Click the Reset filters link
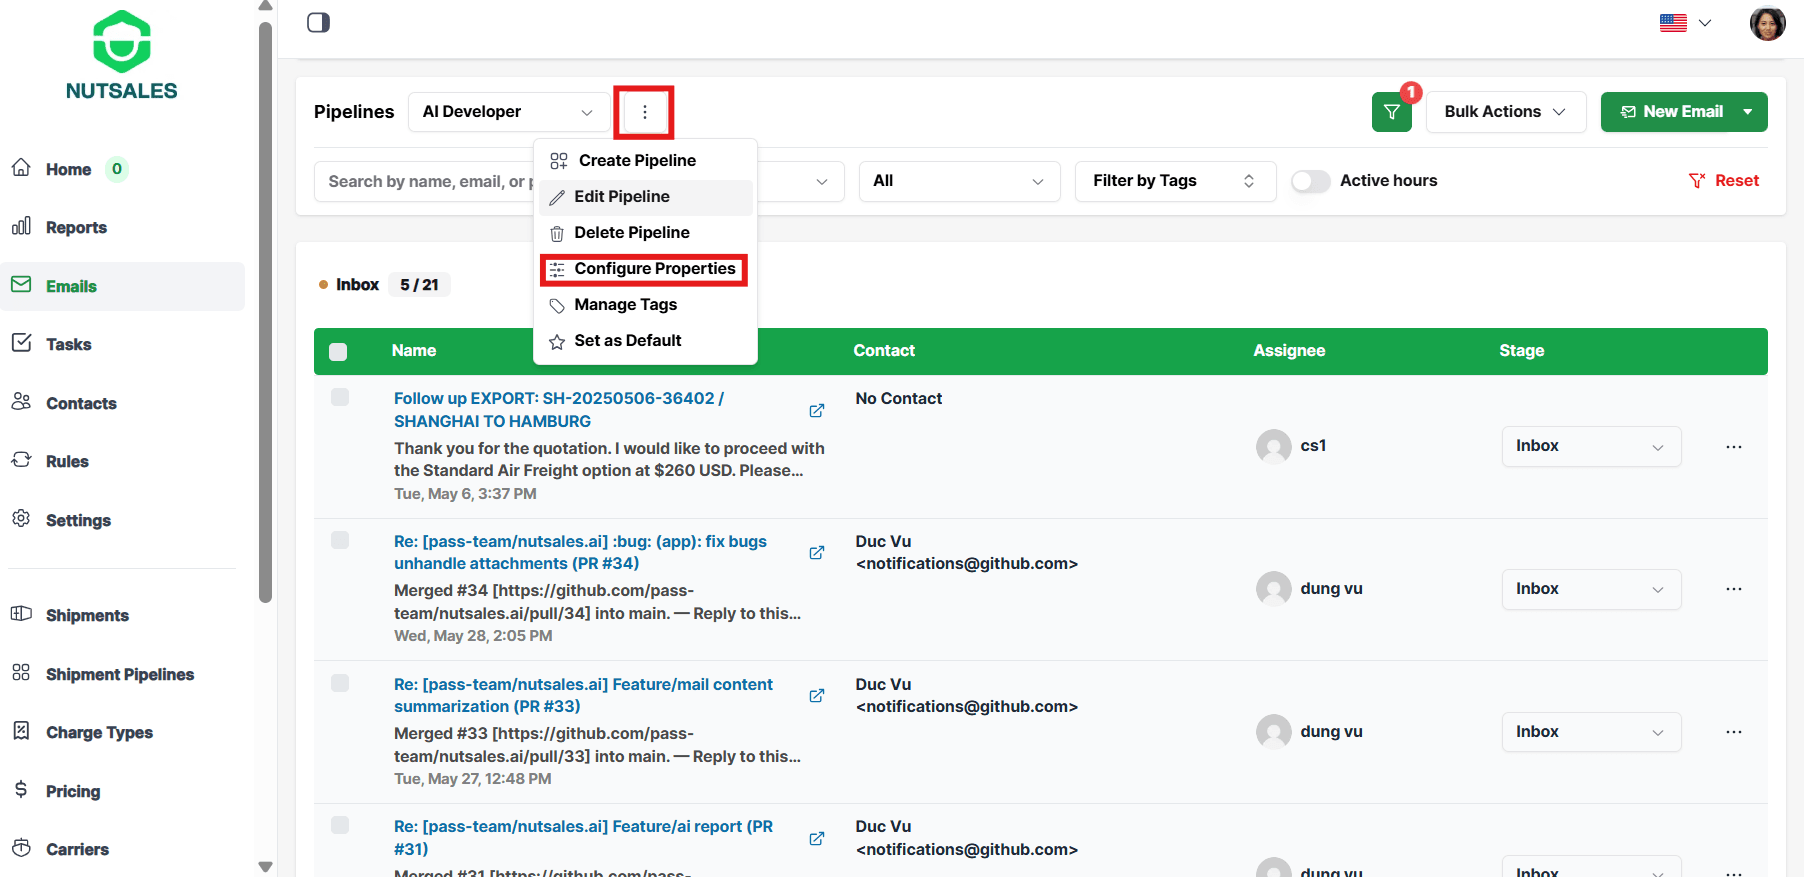The width and height of the screenshot is (1816, 877). click(x=1724, y=181)
